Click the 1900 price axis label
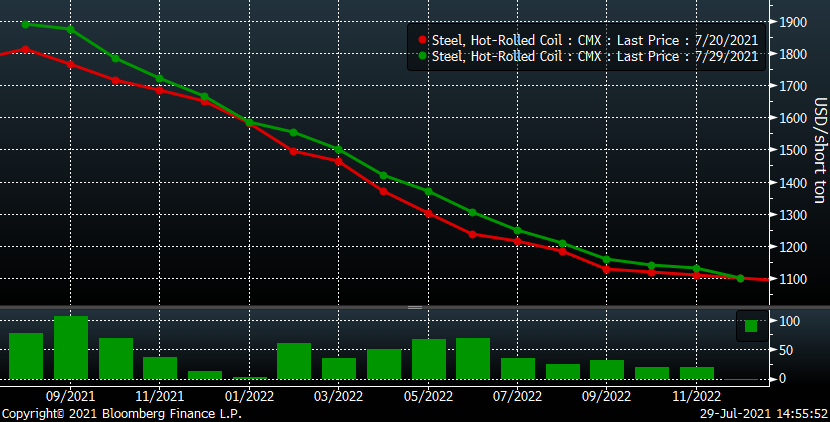Viewport: 830px width, 422px height. 792,22
